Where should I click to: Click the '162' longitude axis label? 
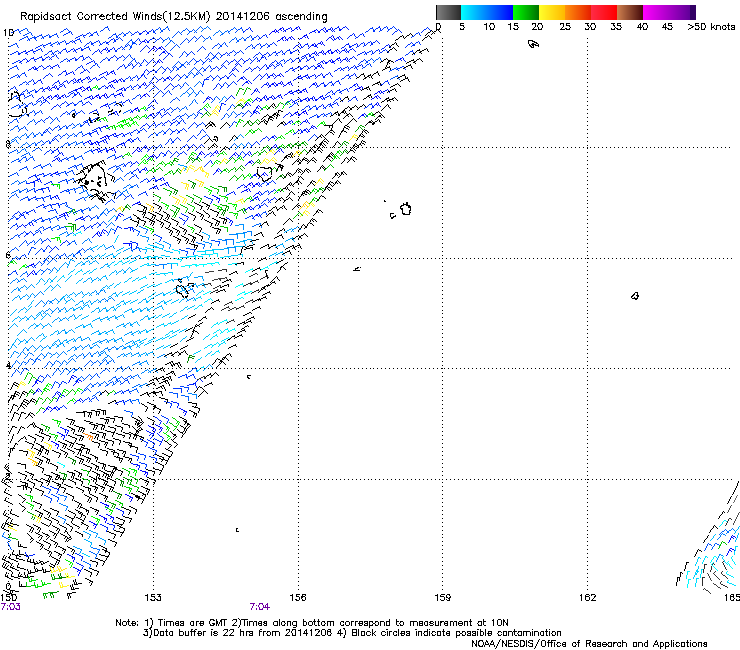pos(588,598)
